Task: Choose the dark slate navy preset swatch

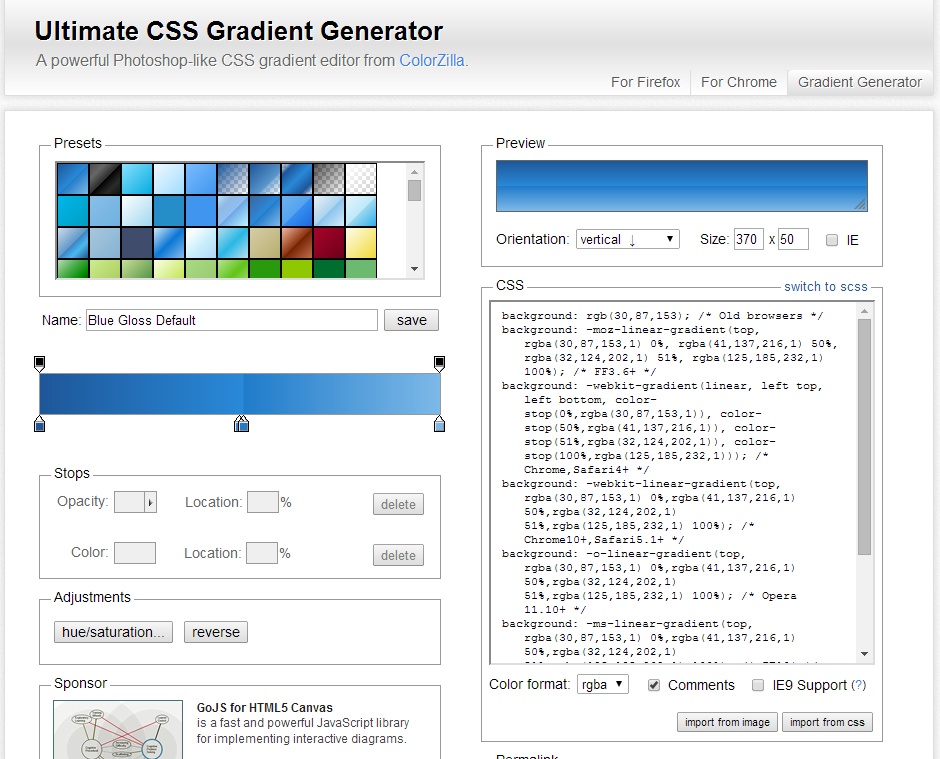Action: [x=137, y=242]
